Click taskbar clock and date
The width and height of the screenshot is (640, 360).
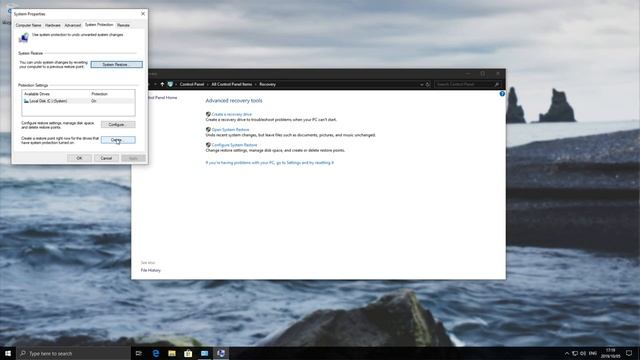click(x=611, y=353)
